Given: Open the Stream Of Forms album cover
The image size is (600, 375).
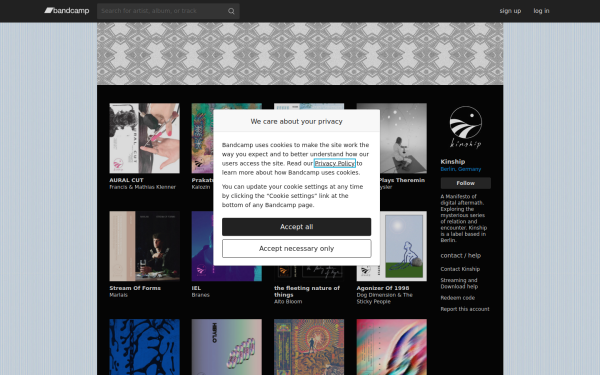Looking at the screenshot, I should (144, 246).
